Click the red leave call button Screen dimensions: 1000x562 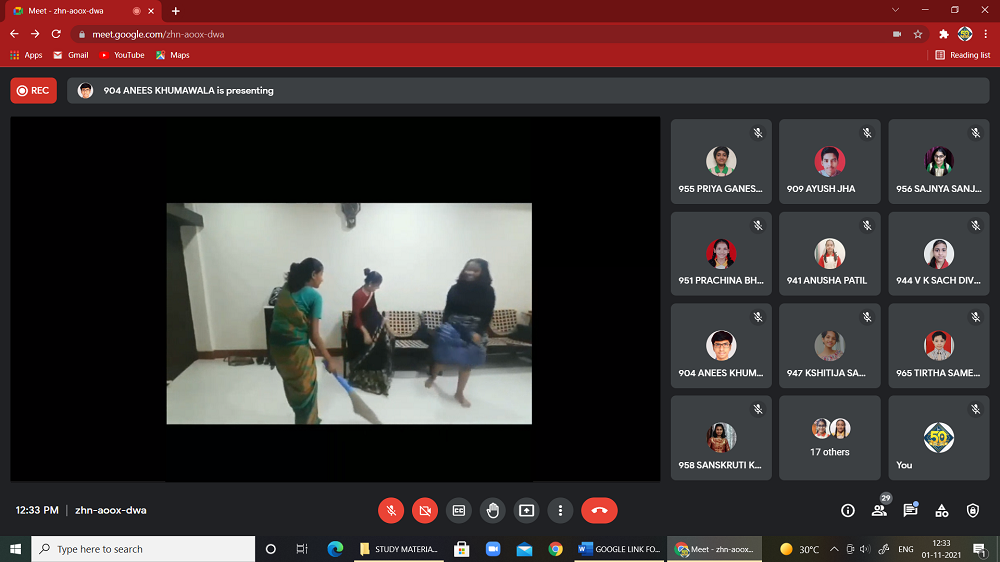(x=599, y=510)
